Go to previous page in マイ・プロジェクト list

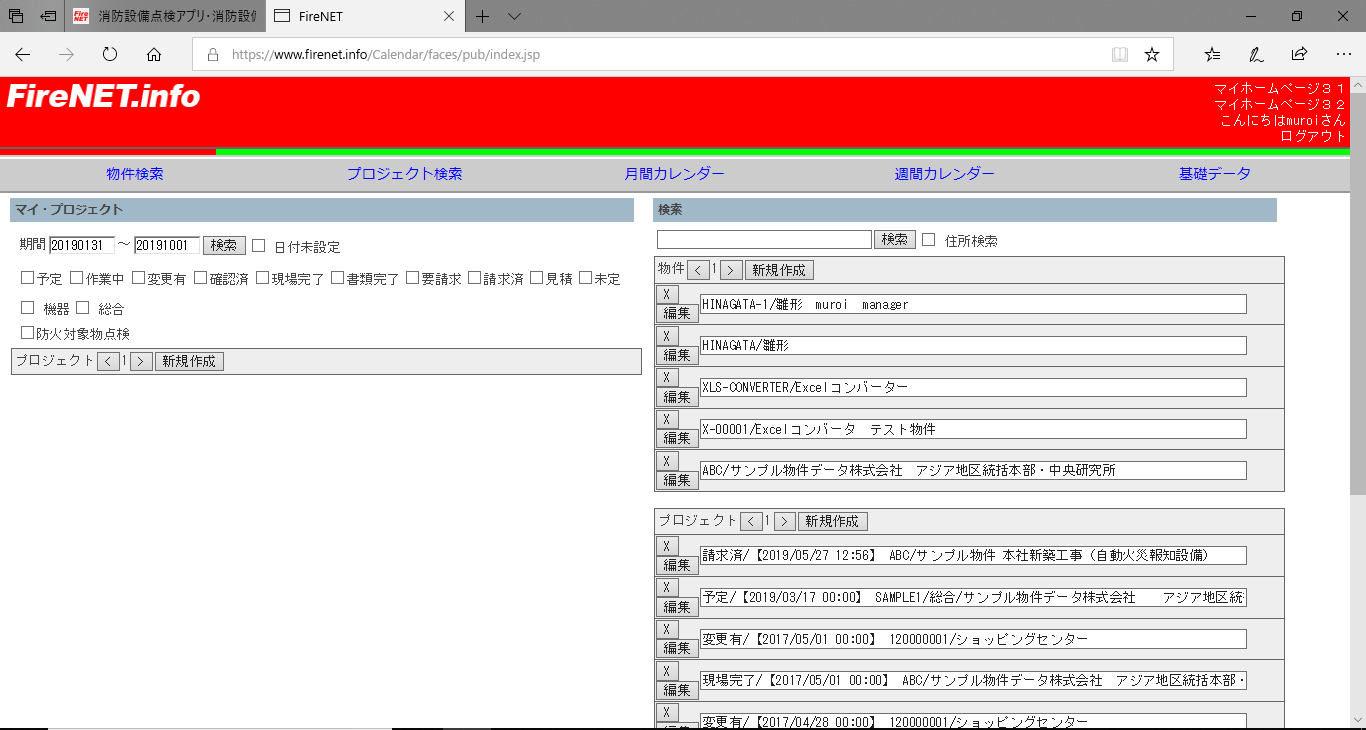pyautogui.click(x=108, y=362)
